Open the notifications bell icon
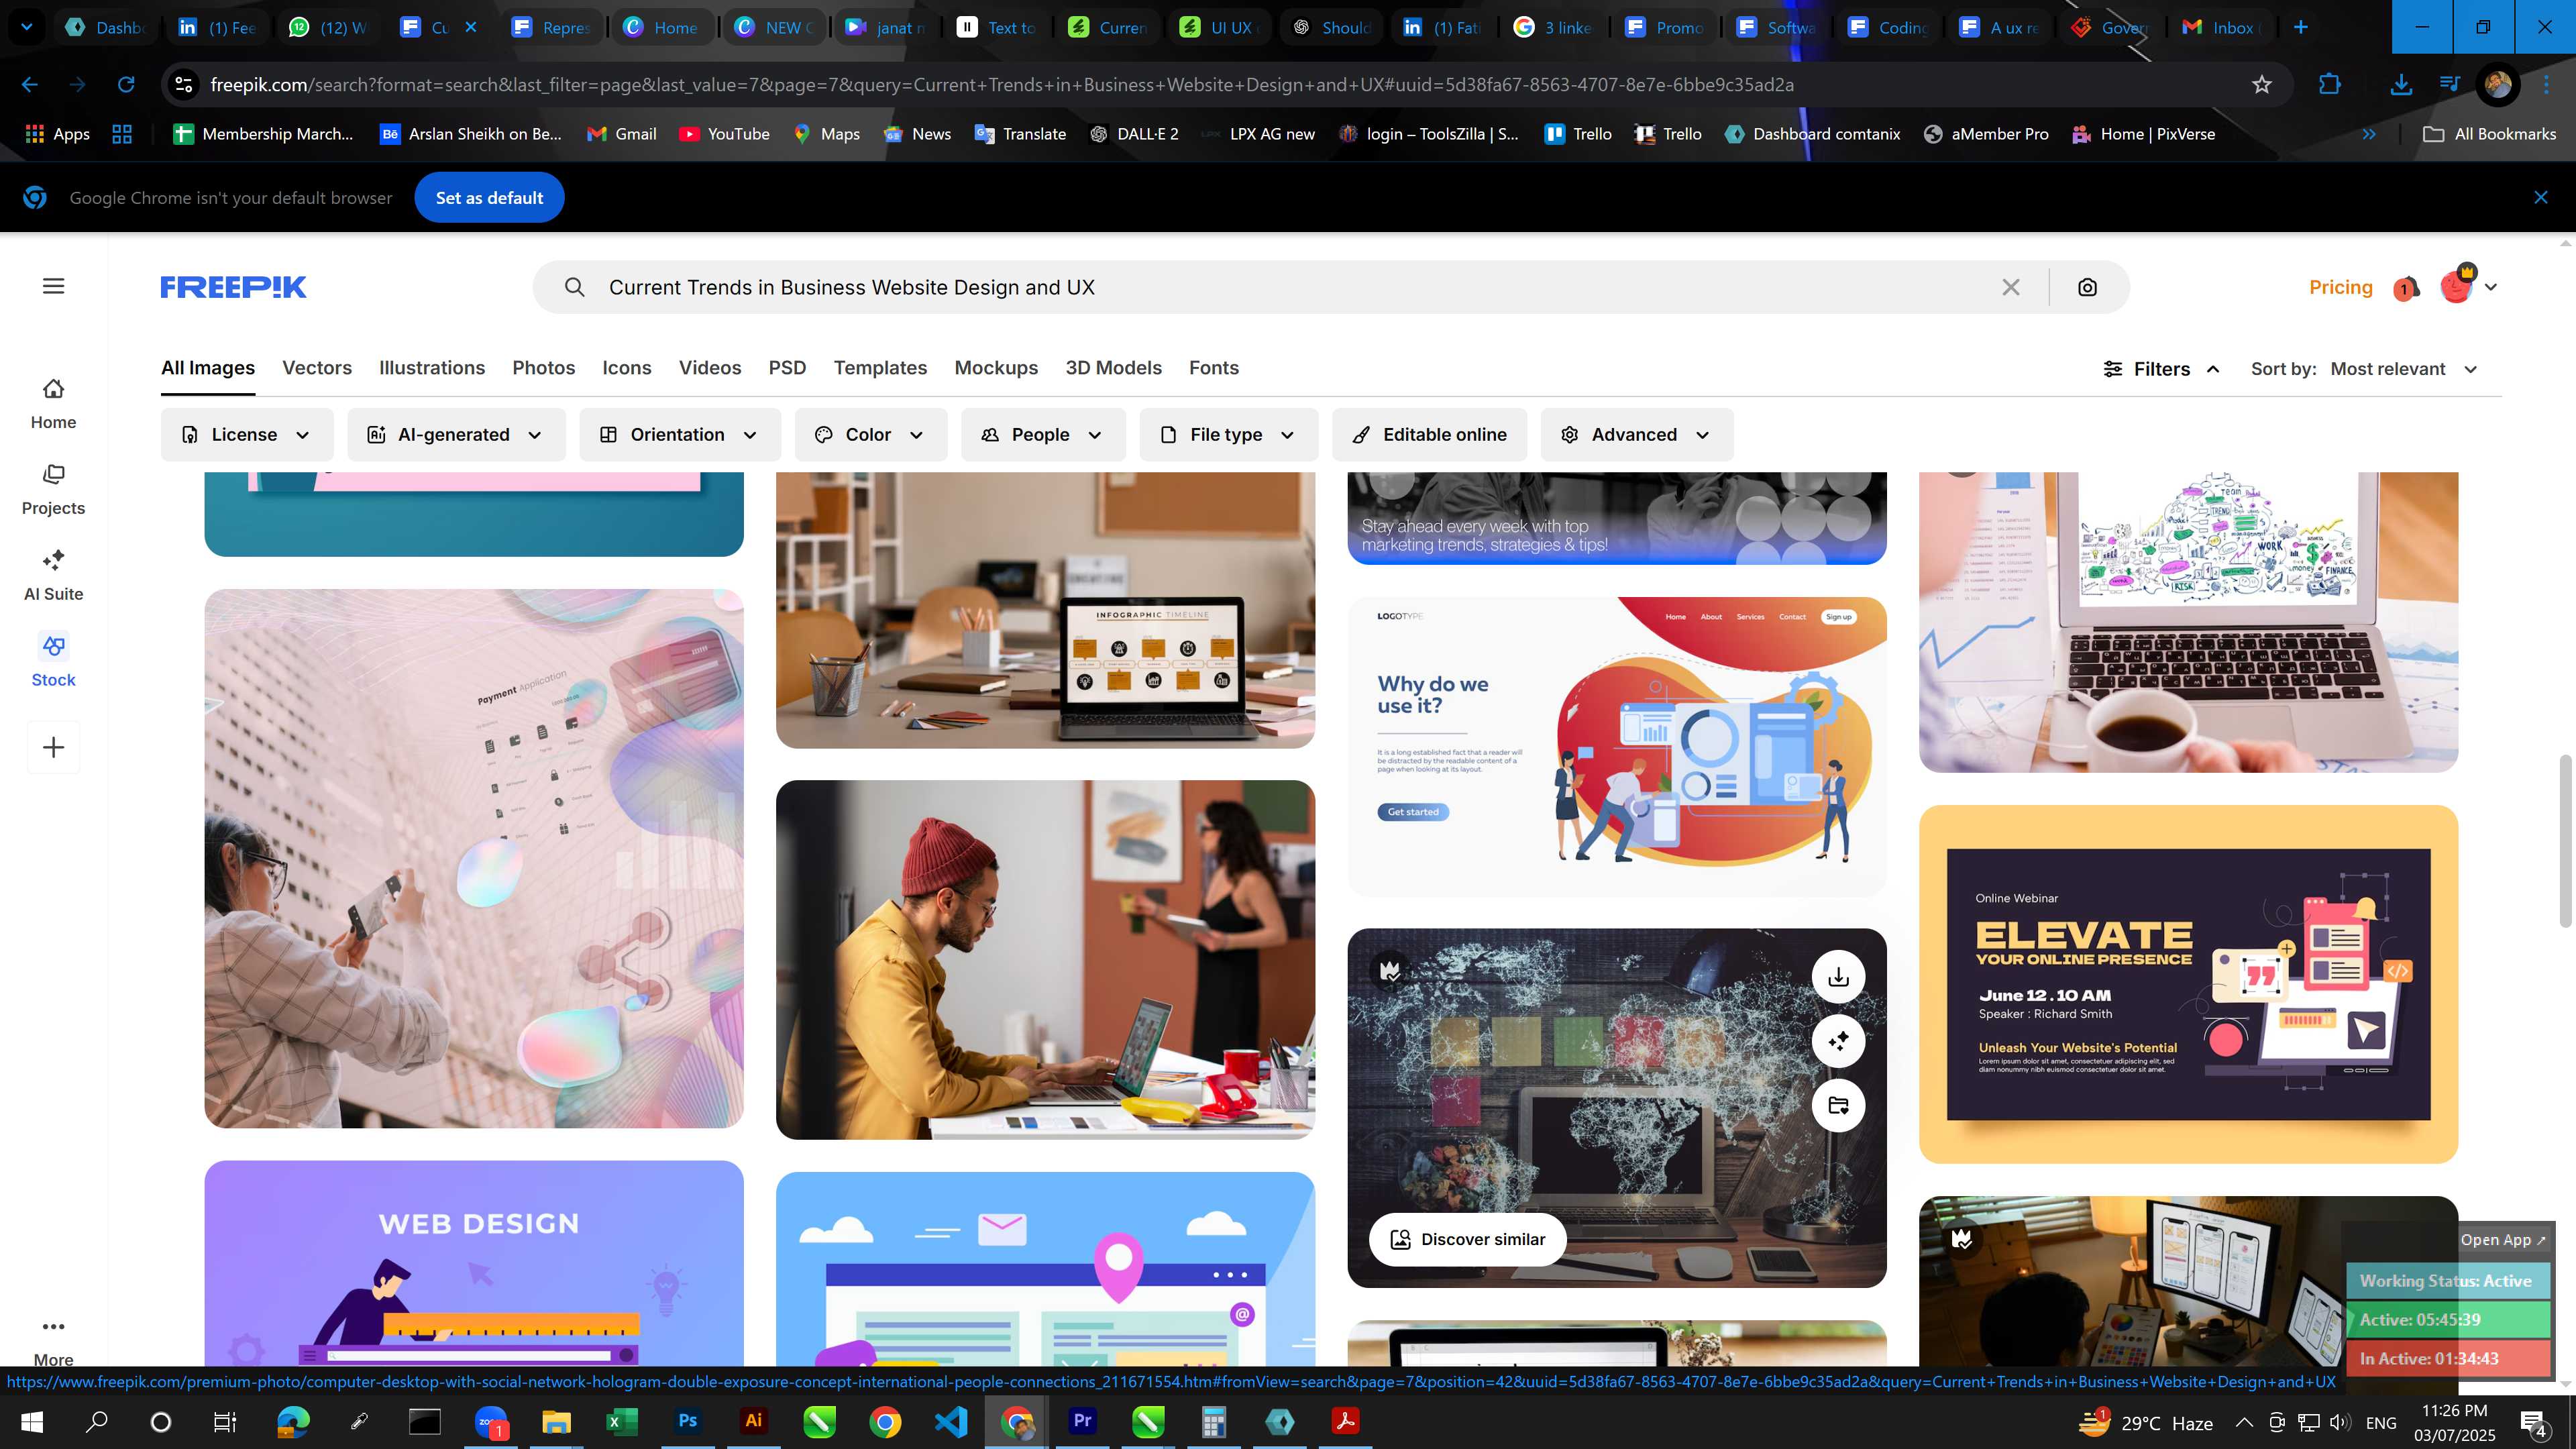This screenshot has height=1449, width=2576. coord(2406,288)
